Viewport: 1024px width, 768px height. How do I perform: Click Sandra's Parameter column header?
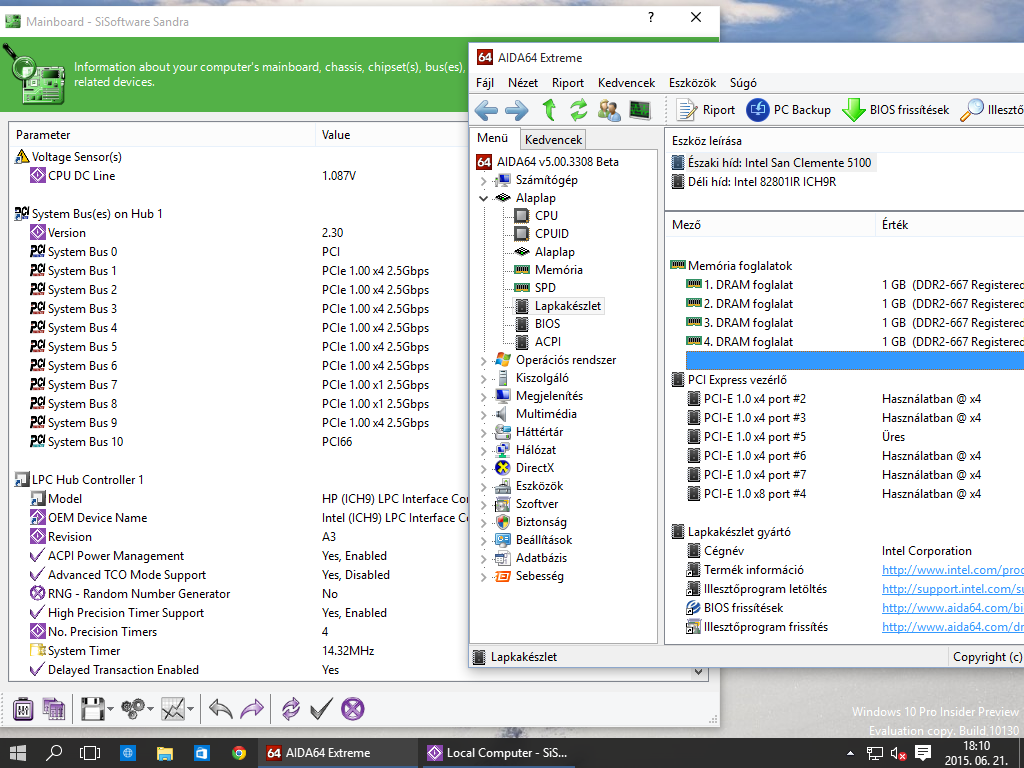pyautogui.click(x=162, y=135)
